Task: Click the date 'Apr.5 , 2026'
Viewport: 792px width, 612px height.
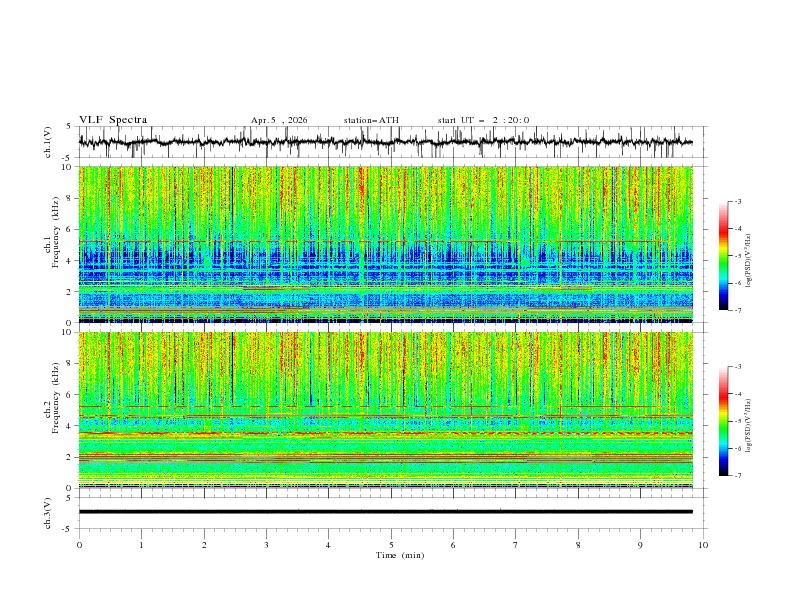Action: point(279,120)
